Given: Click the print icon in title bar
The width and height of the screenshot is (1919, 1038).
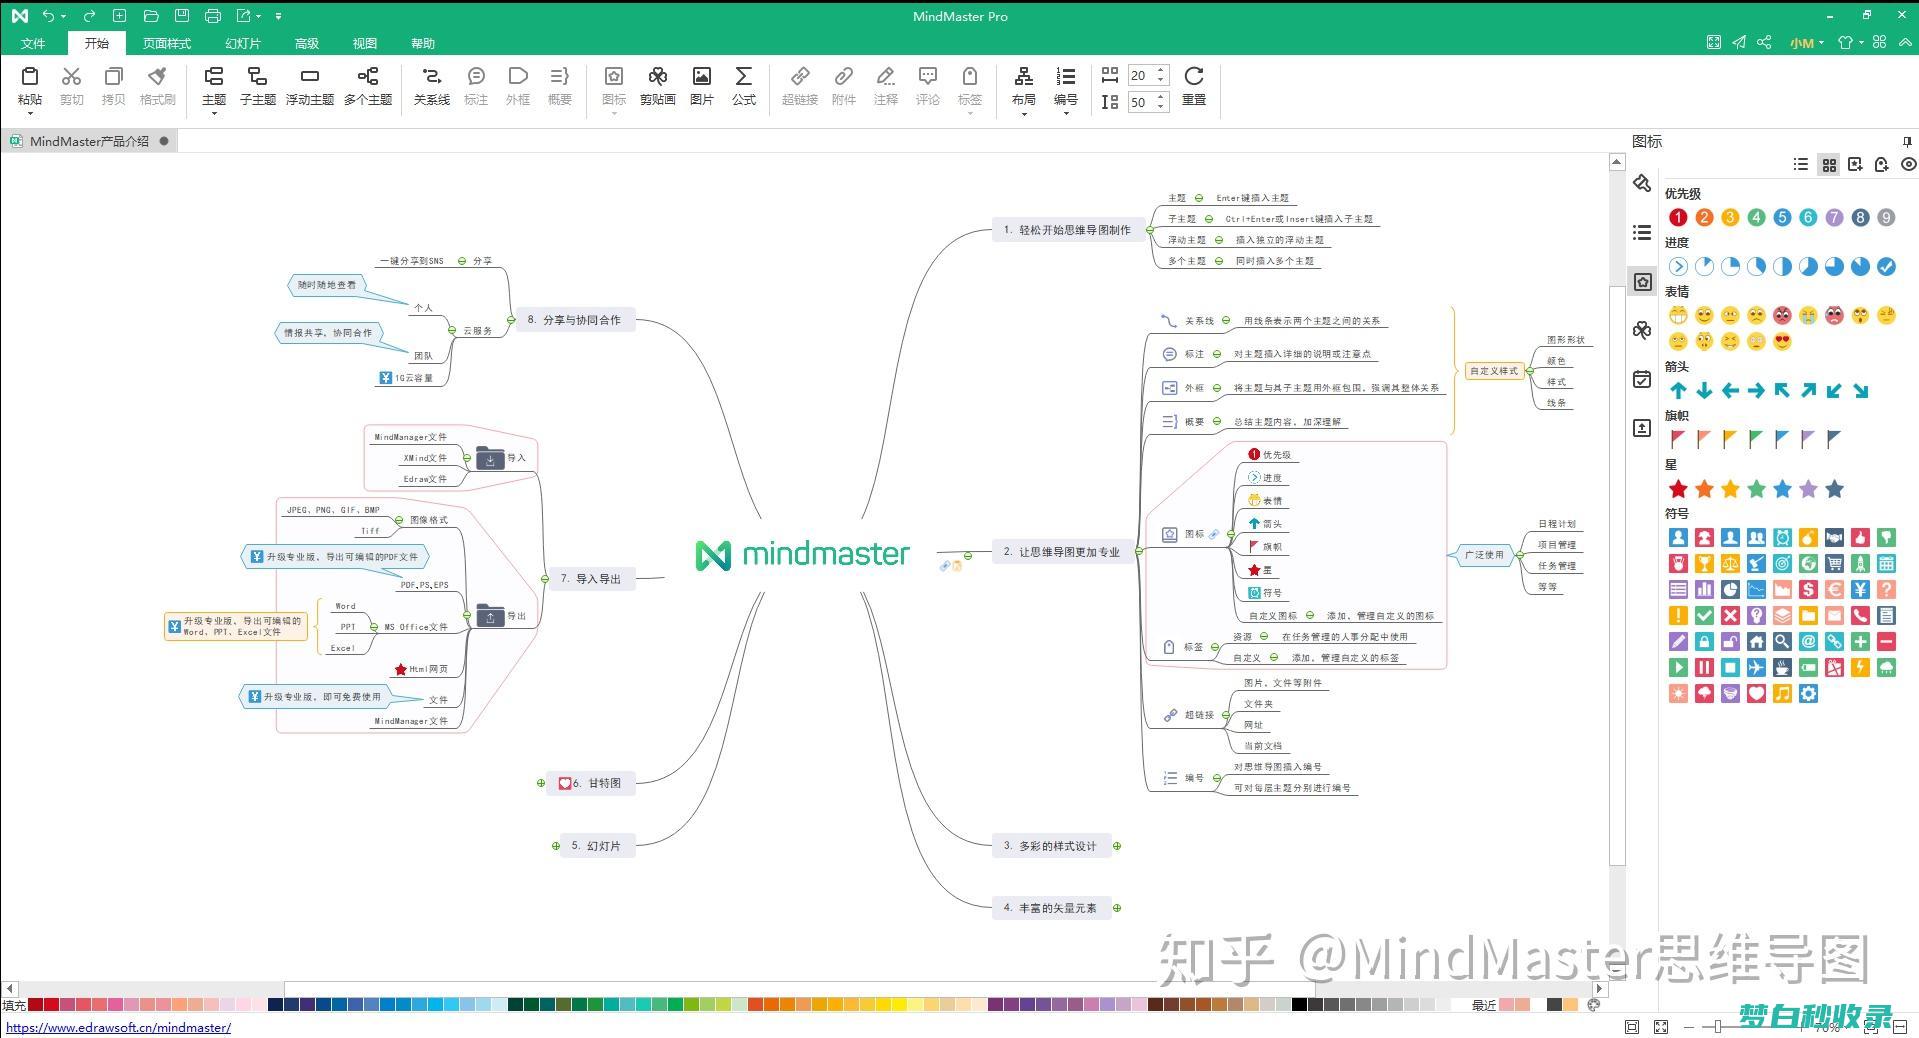Looking at the screenshot, I should pos(212,16).
